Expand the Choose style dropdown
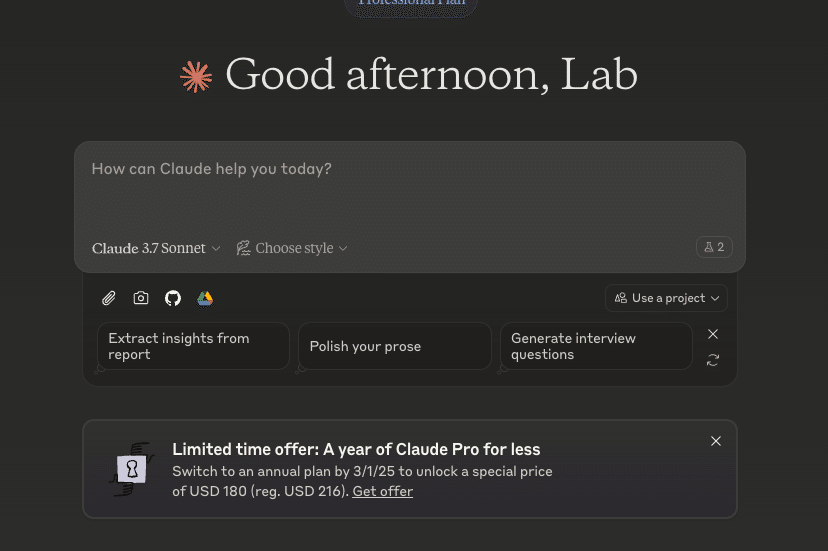The height and width of the screenshot is (551, 828). 292,248
